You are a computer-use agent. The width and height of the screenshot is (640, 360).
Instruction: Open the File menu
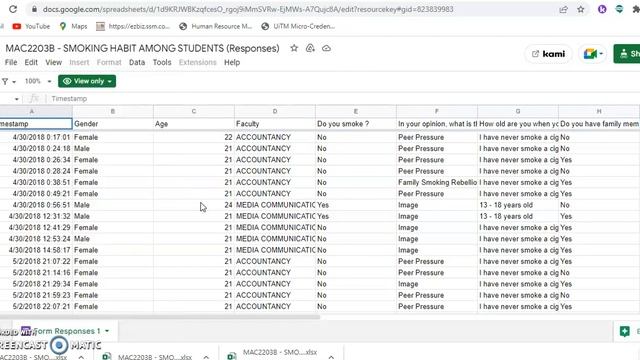11,62
